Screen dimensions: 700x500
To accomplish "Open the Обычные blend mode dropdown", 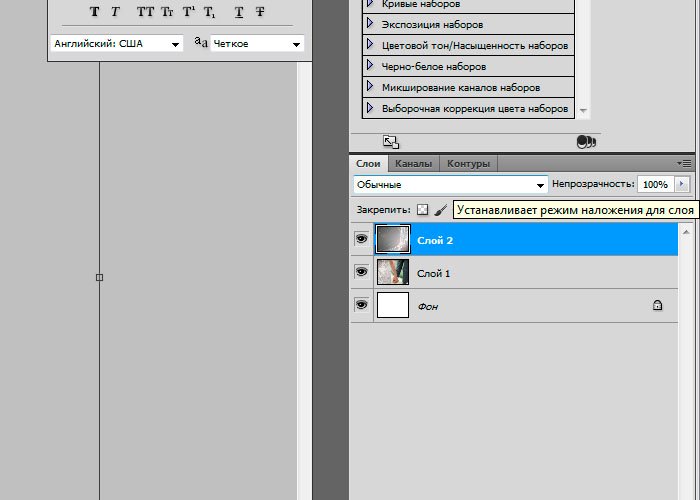I will (x=451, y=185).
